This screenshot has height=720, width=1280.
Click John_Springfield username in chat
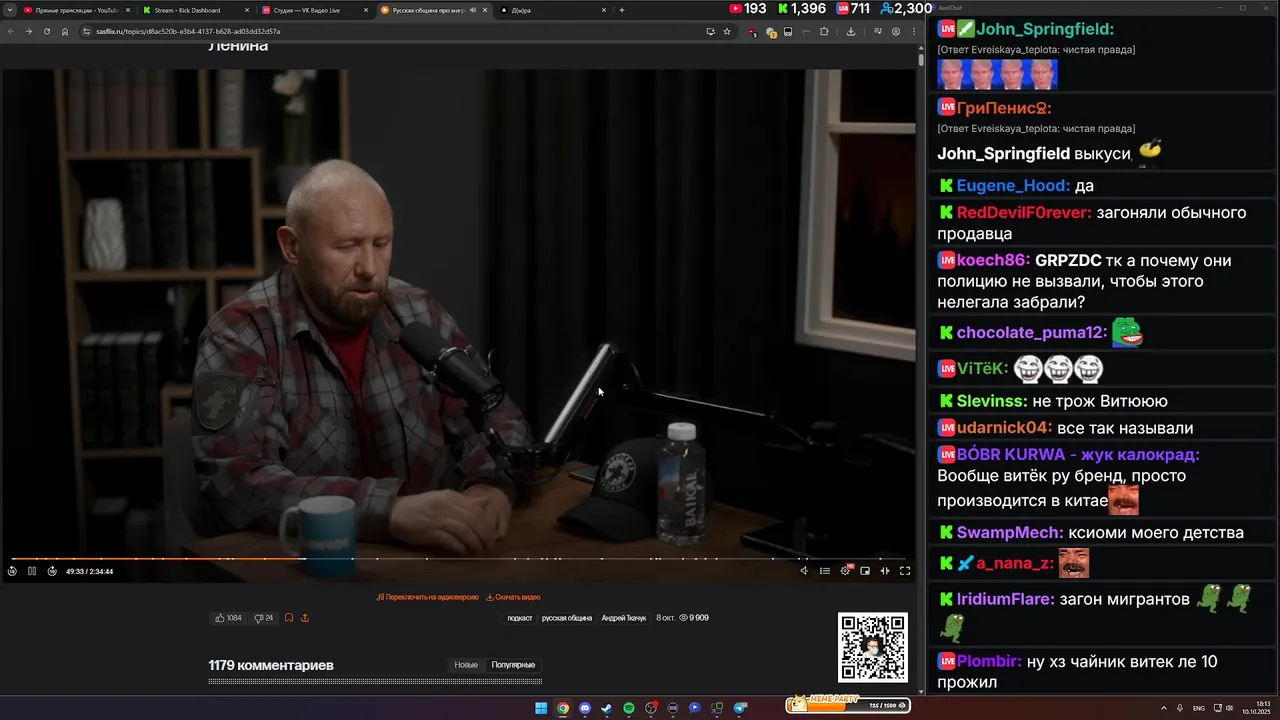click(1045, 29)
